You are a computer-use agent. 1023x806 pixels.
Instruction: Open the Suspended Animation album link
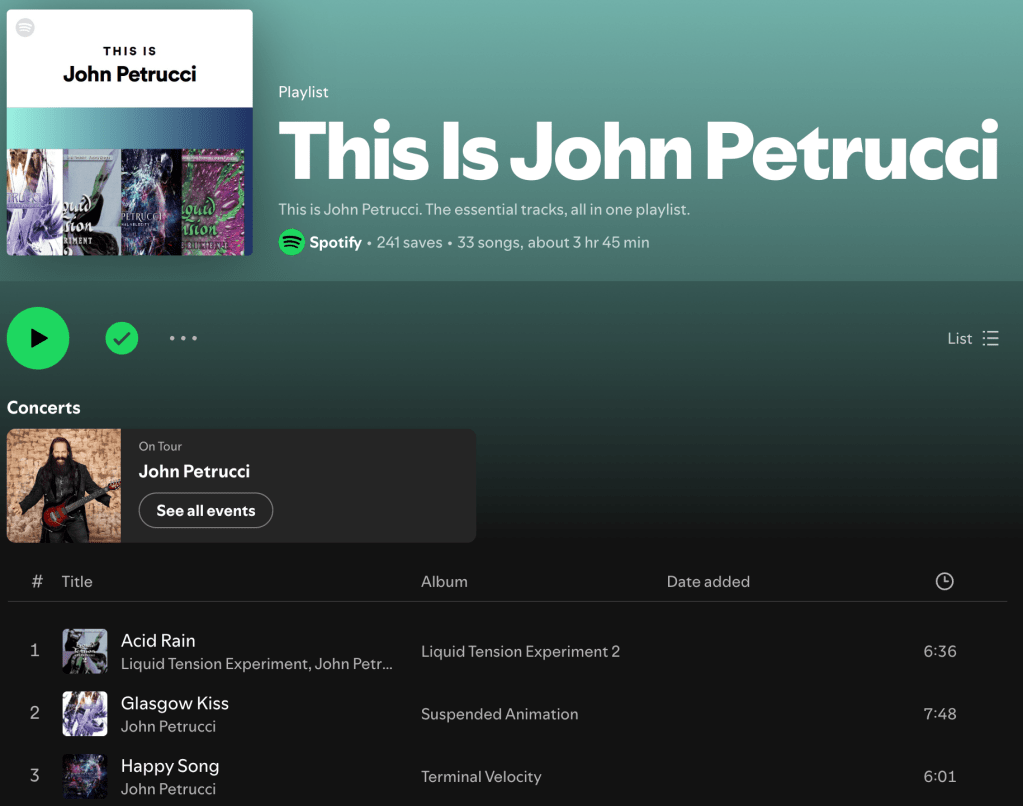tap(499, 714)
